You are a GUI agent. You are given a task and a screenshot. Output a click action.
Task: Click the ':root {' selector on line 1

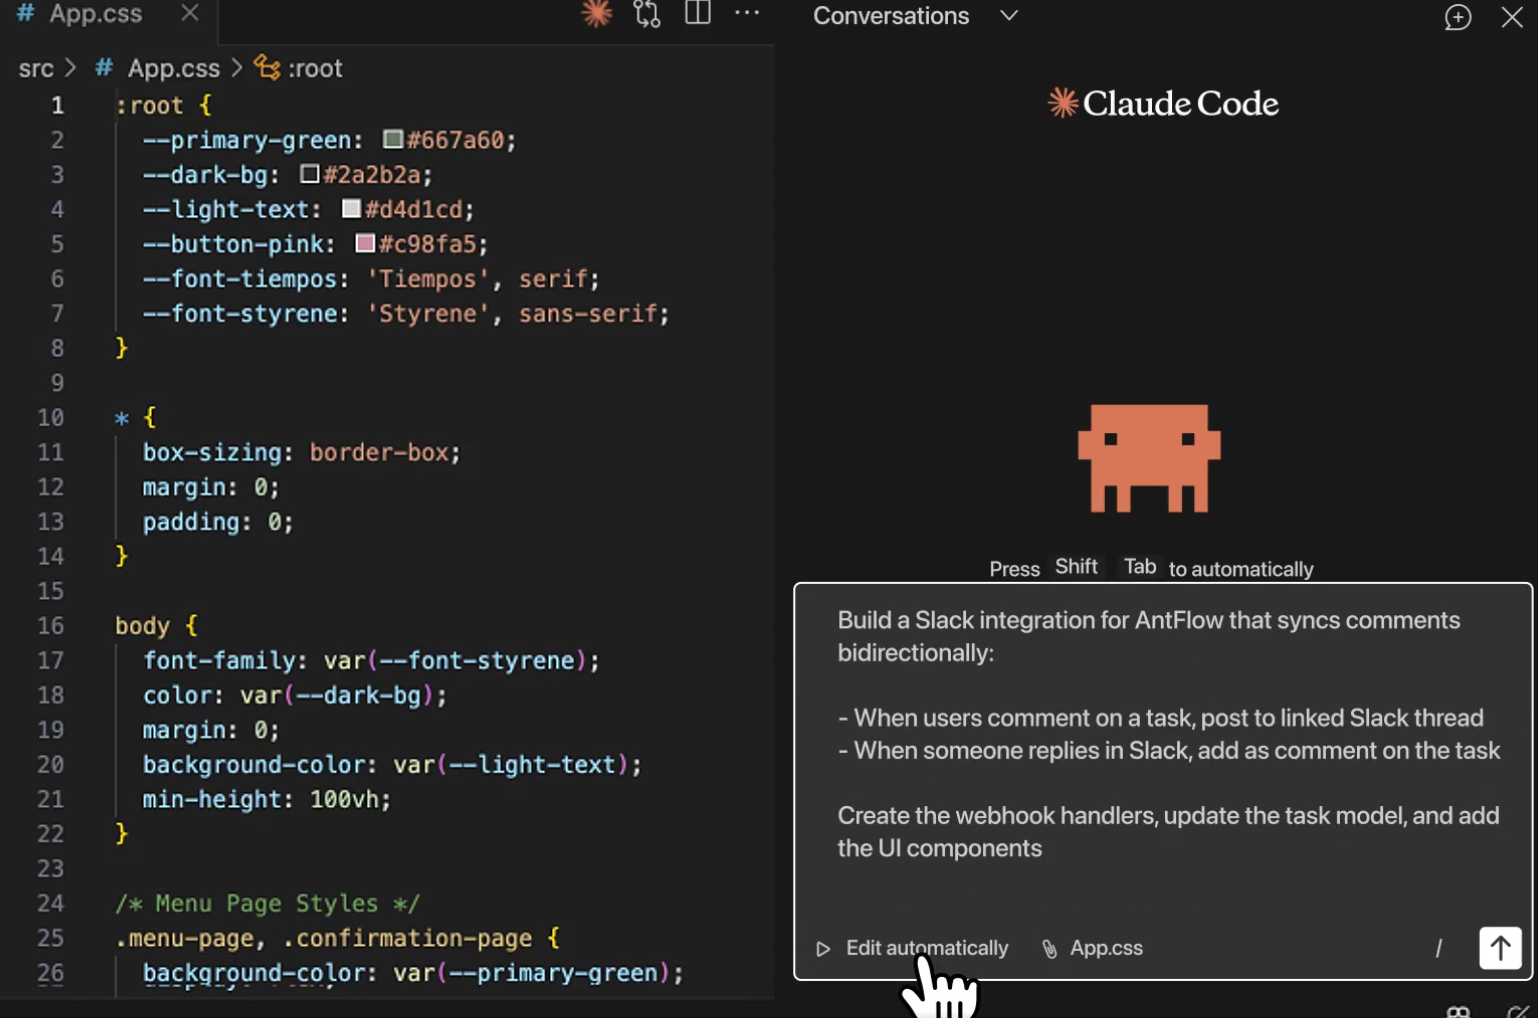pos(164,105)
